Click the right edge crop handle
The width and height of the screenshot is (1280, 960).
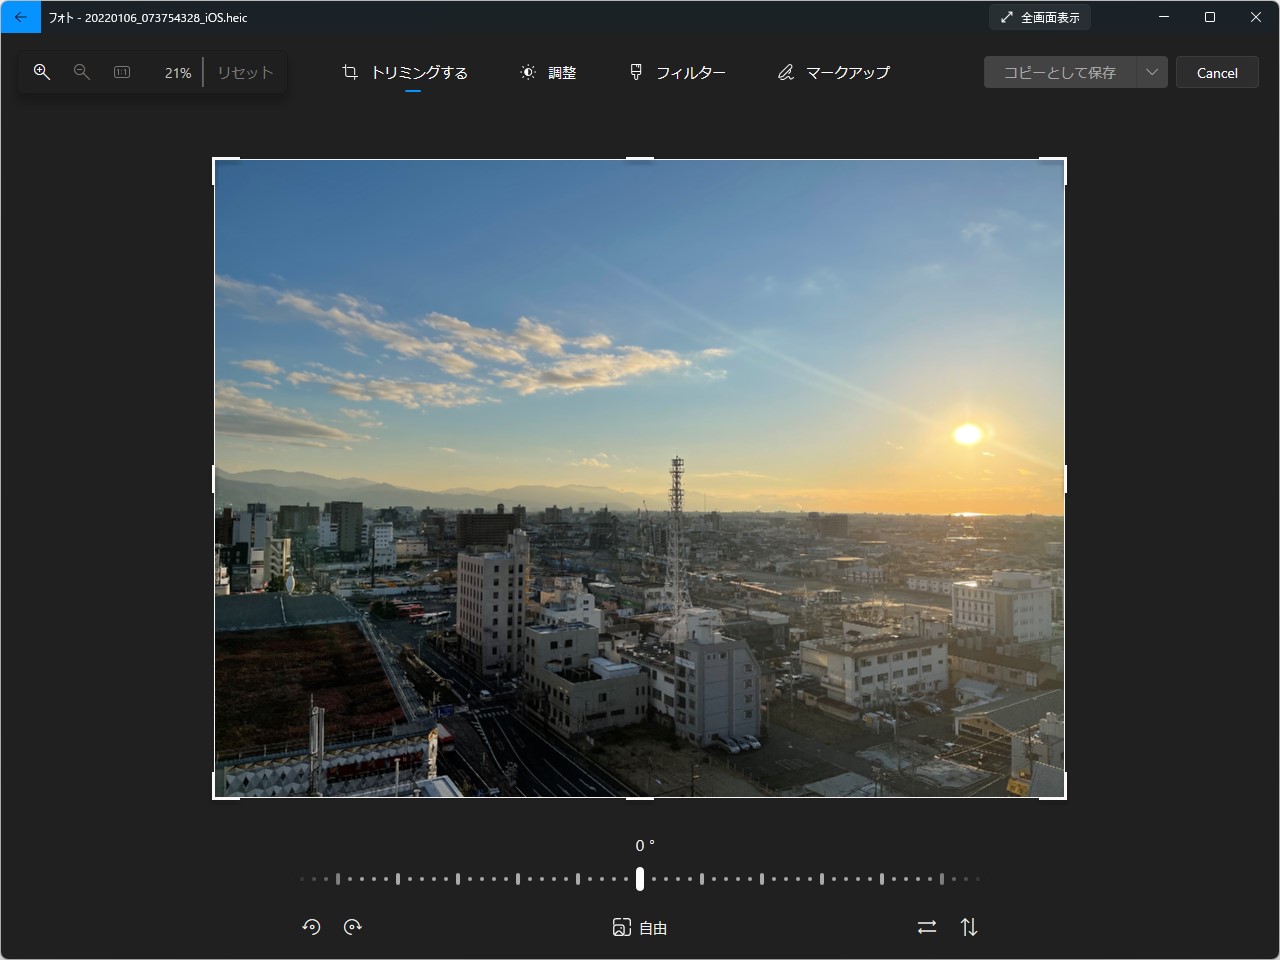pos(1065,479)
